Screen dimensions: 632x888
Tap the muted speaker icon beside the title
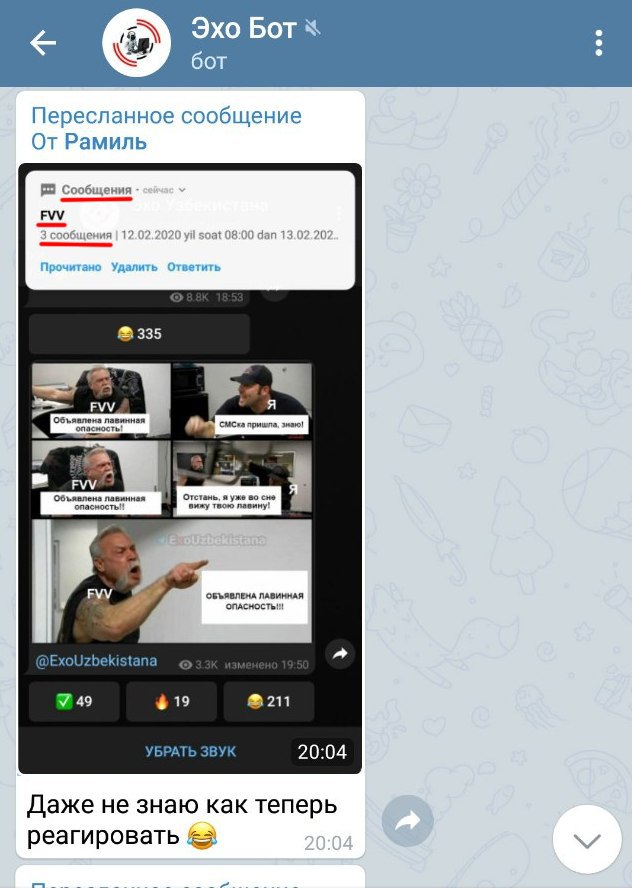pos(312,28)
